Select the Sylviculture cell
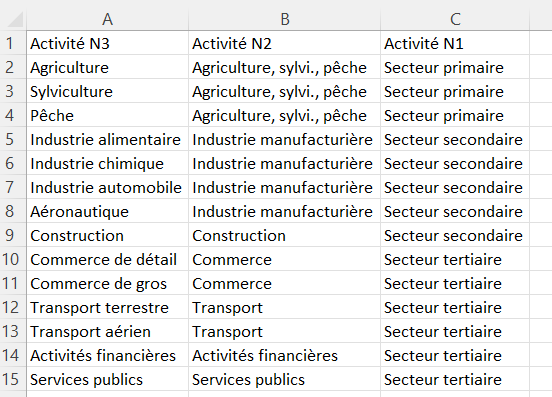The image size is (552, 397). pyautogui.click(x=107, y=92)
